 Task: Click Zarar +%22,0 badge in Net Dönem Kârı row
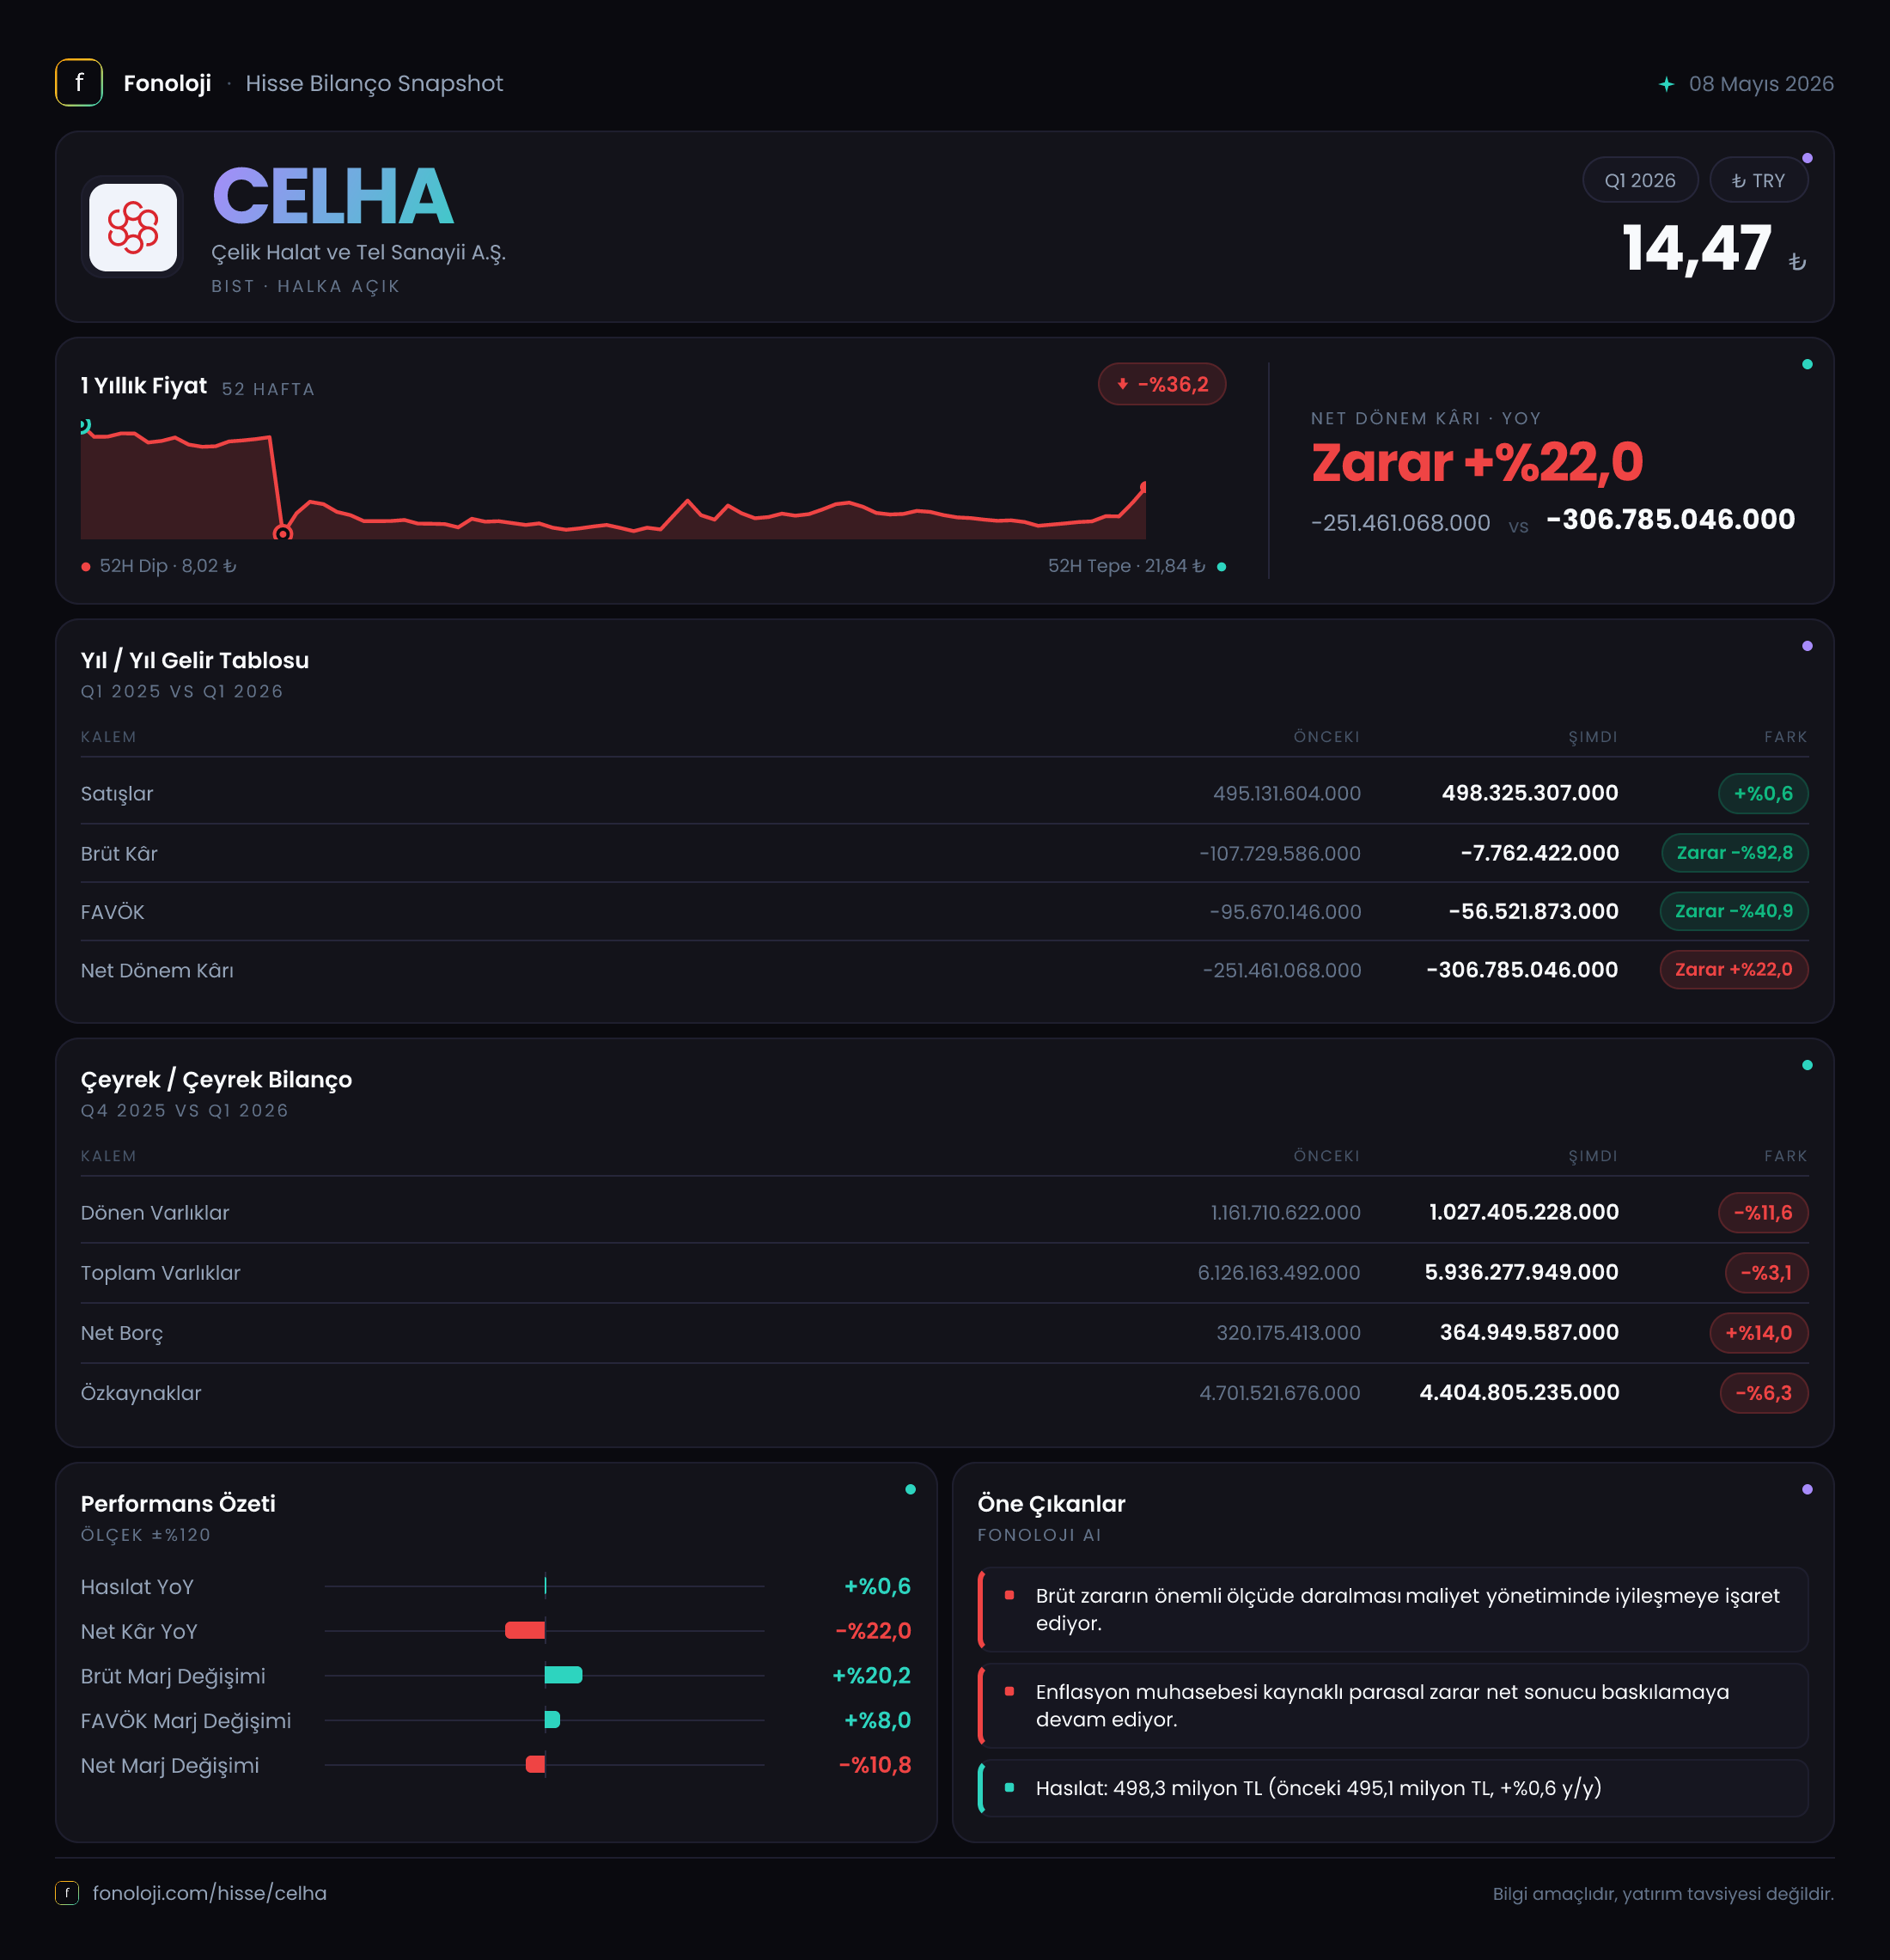tap(1734, 969)
